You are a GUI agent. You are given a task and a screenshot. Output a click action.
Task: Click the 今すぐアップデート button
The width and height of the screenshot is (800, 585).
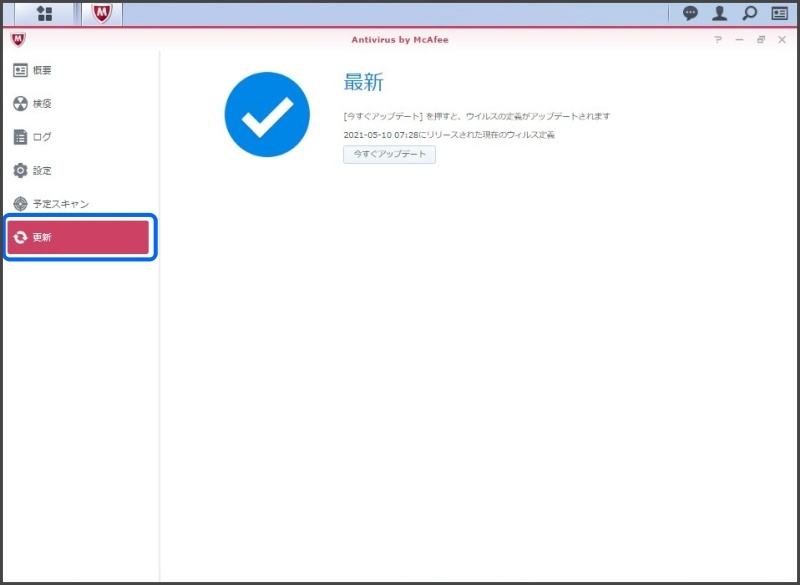point(389,154)
